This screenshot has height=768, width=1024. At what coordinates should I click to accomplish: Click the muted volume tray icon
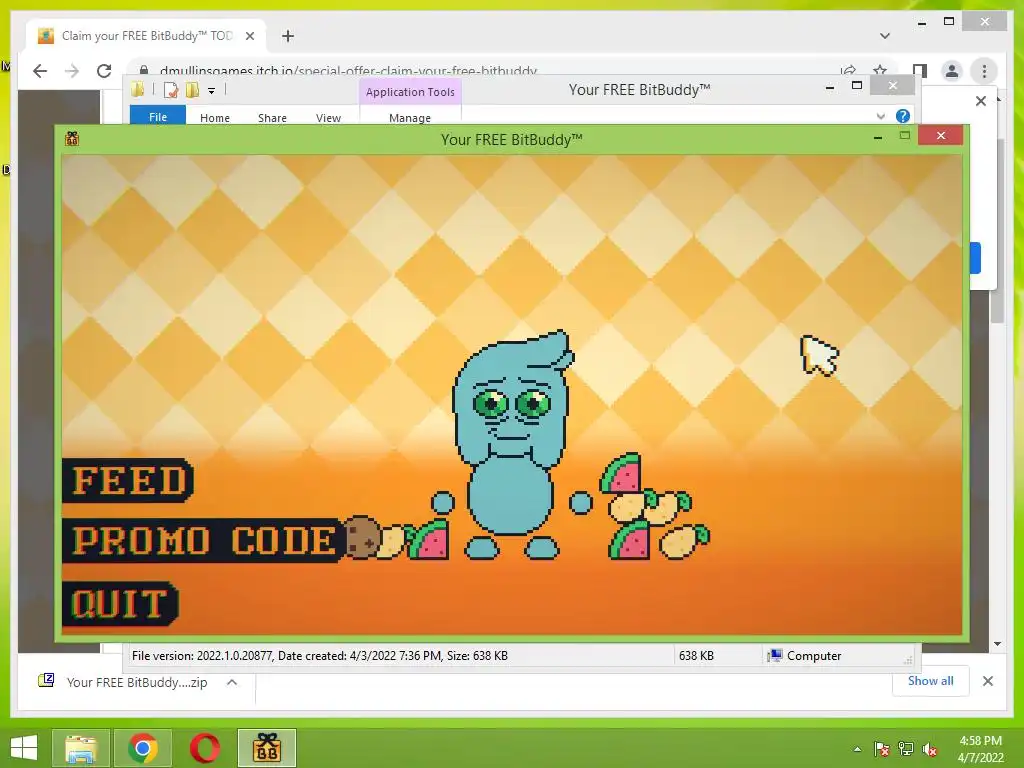(x=930, y=749)
